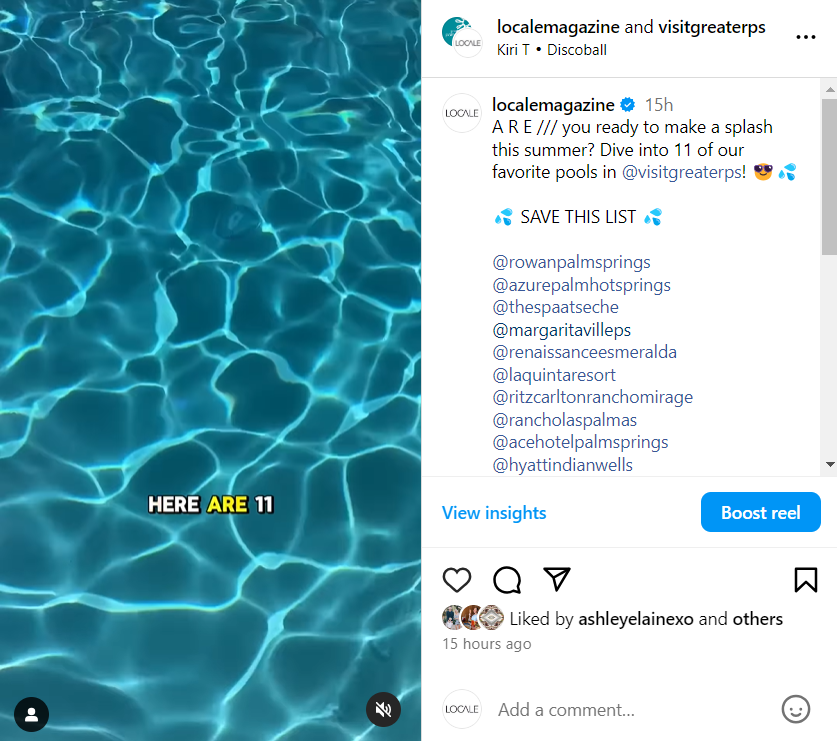This screenshot has width=837, height=741.
Task: Open the emoji picker in the comment box
Action: point(795,709)
